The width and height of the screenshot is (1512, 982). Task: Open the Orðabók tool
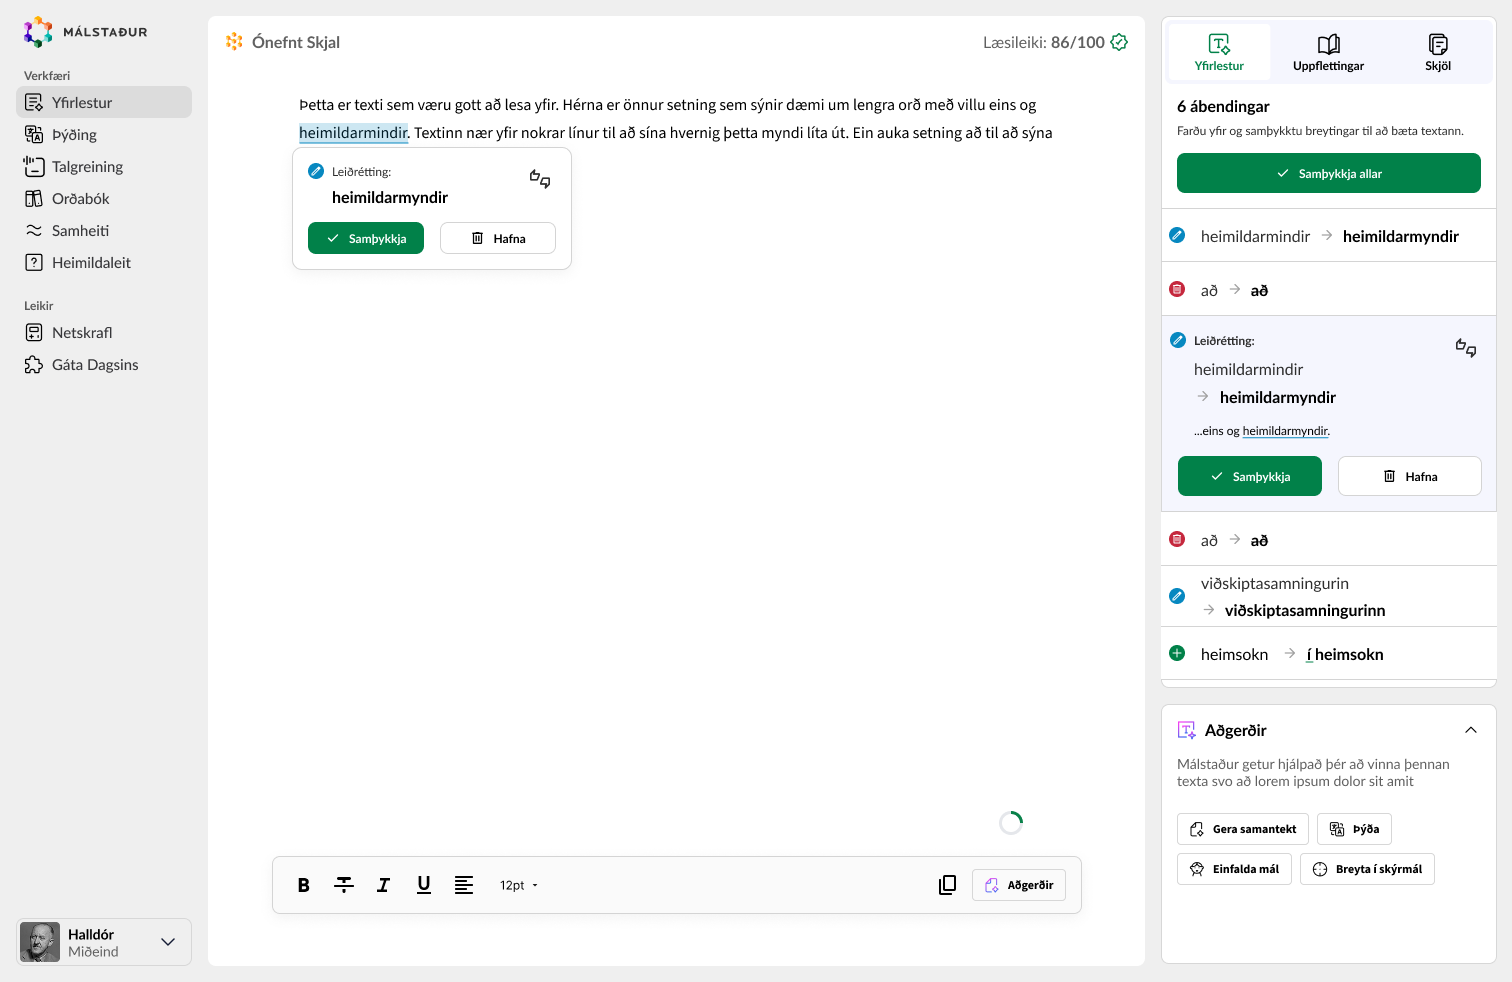click(104, 198)
